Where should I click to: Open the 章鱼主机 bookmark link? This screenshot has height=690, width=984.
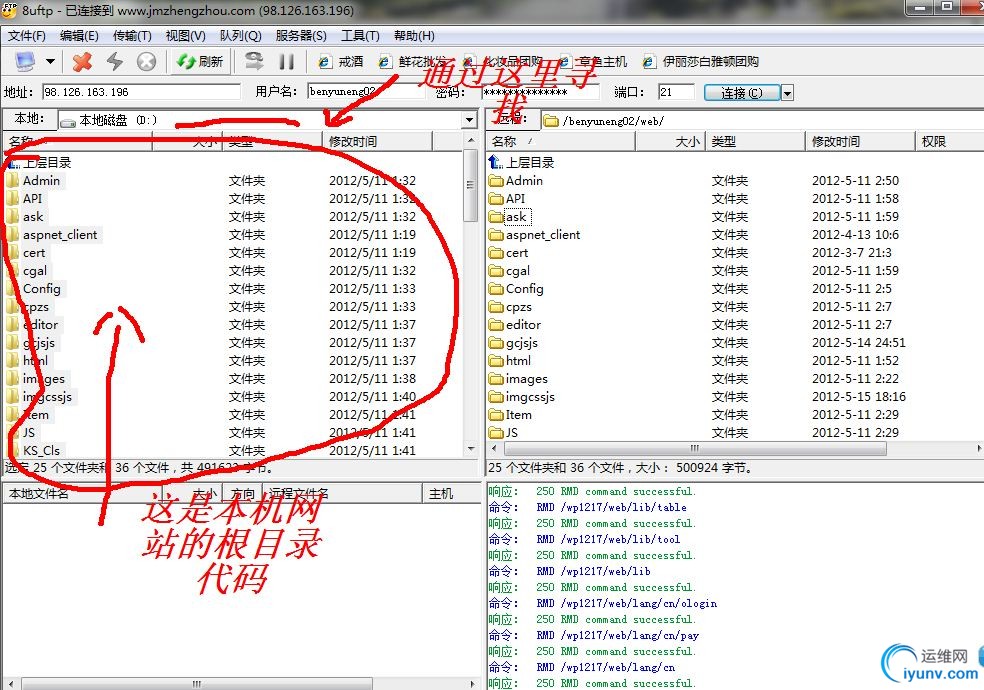(x=593, y=61)
